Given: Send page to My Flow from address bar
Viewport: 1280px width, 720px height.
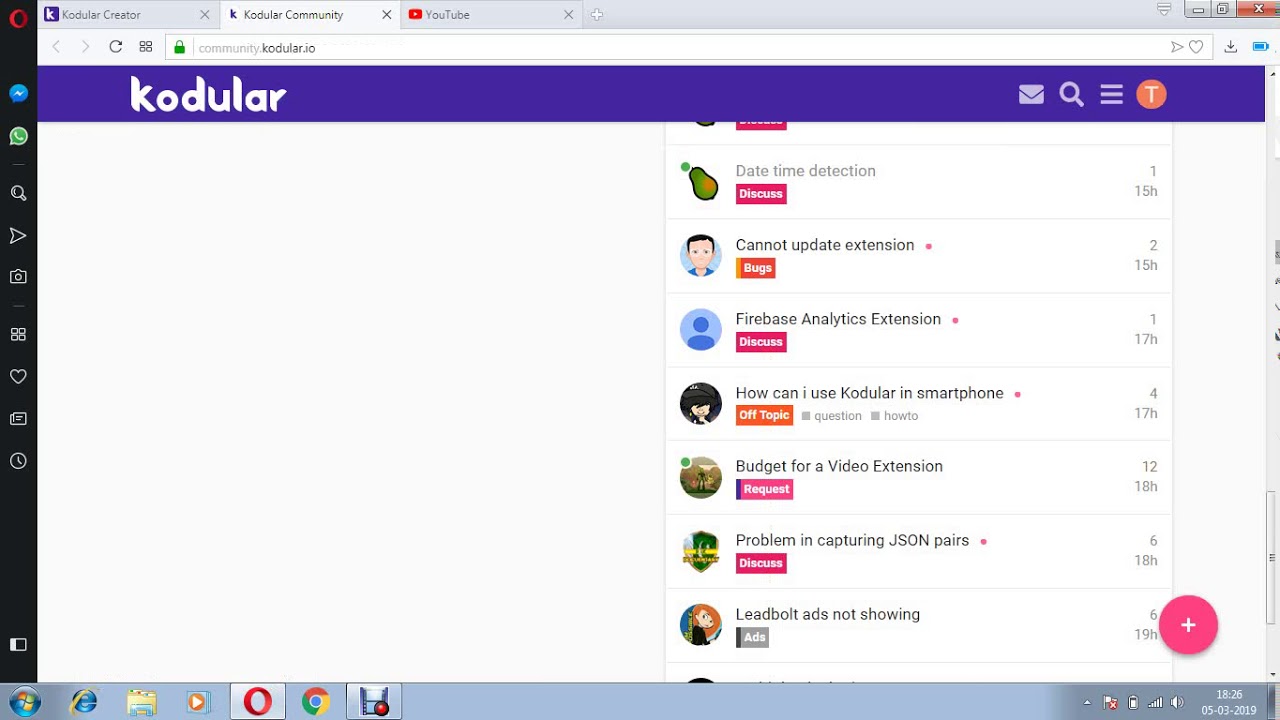Looking at the screenshot, I should pyautogui.click(x=1177, y=47).
